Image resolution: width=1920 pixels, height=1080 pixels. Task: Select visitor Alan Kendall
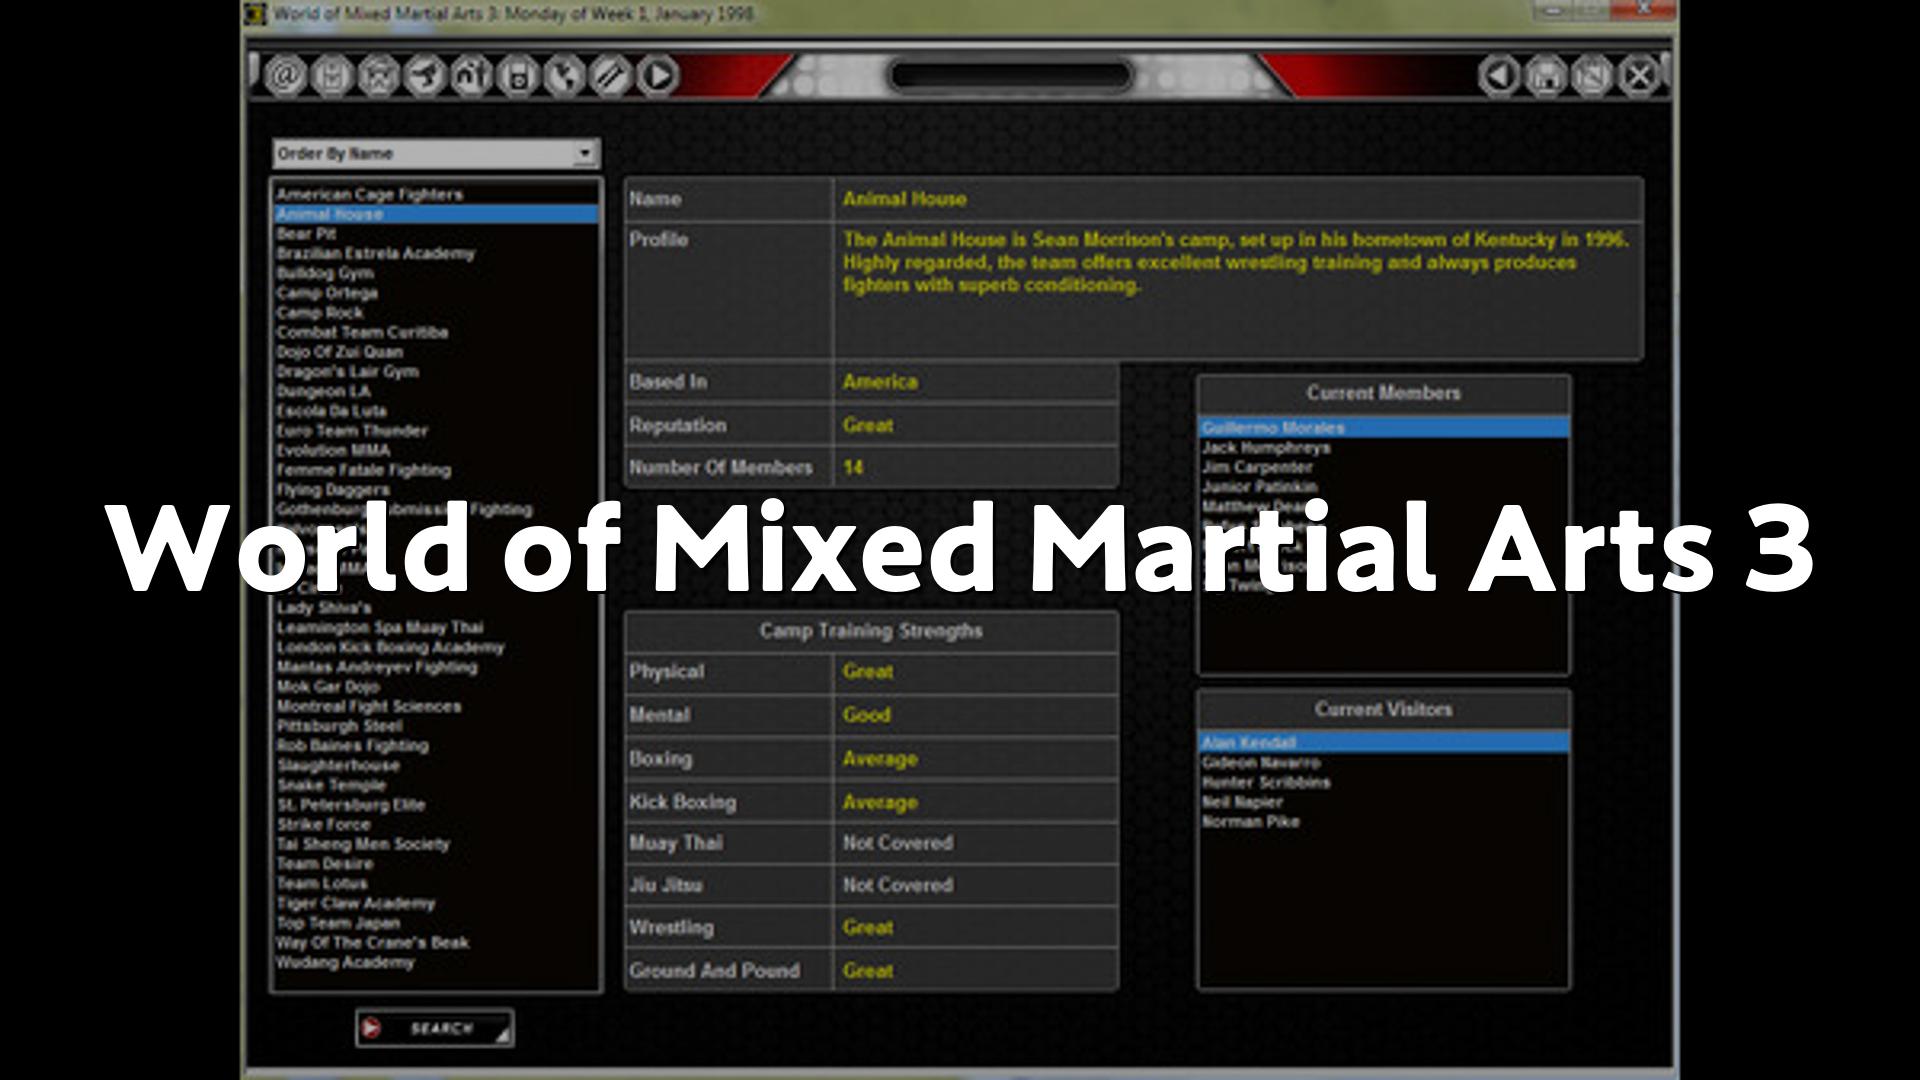pos(1384,742)
